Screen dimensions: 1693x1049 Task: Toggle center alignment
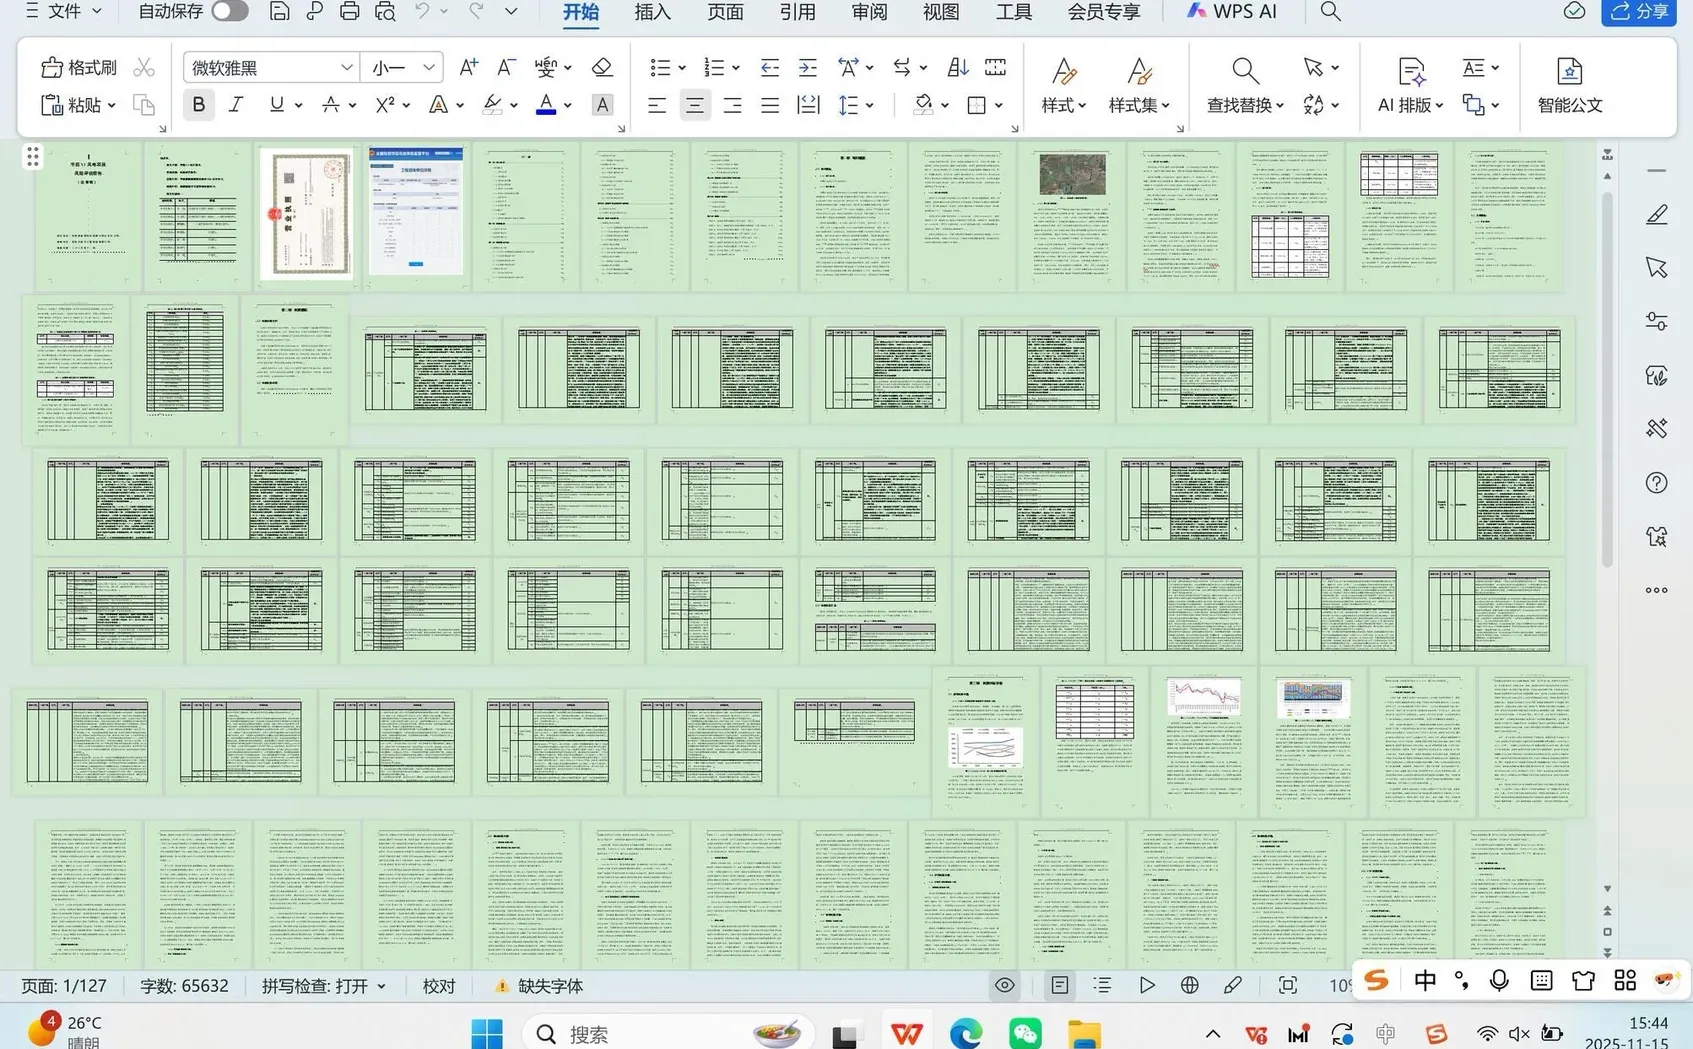[694, 105]
